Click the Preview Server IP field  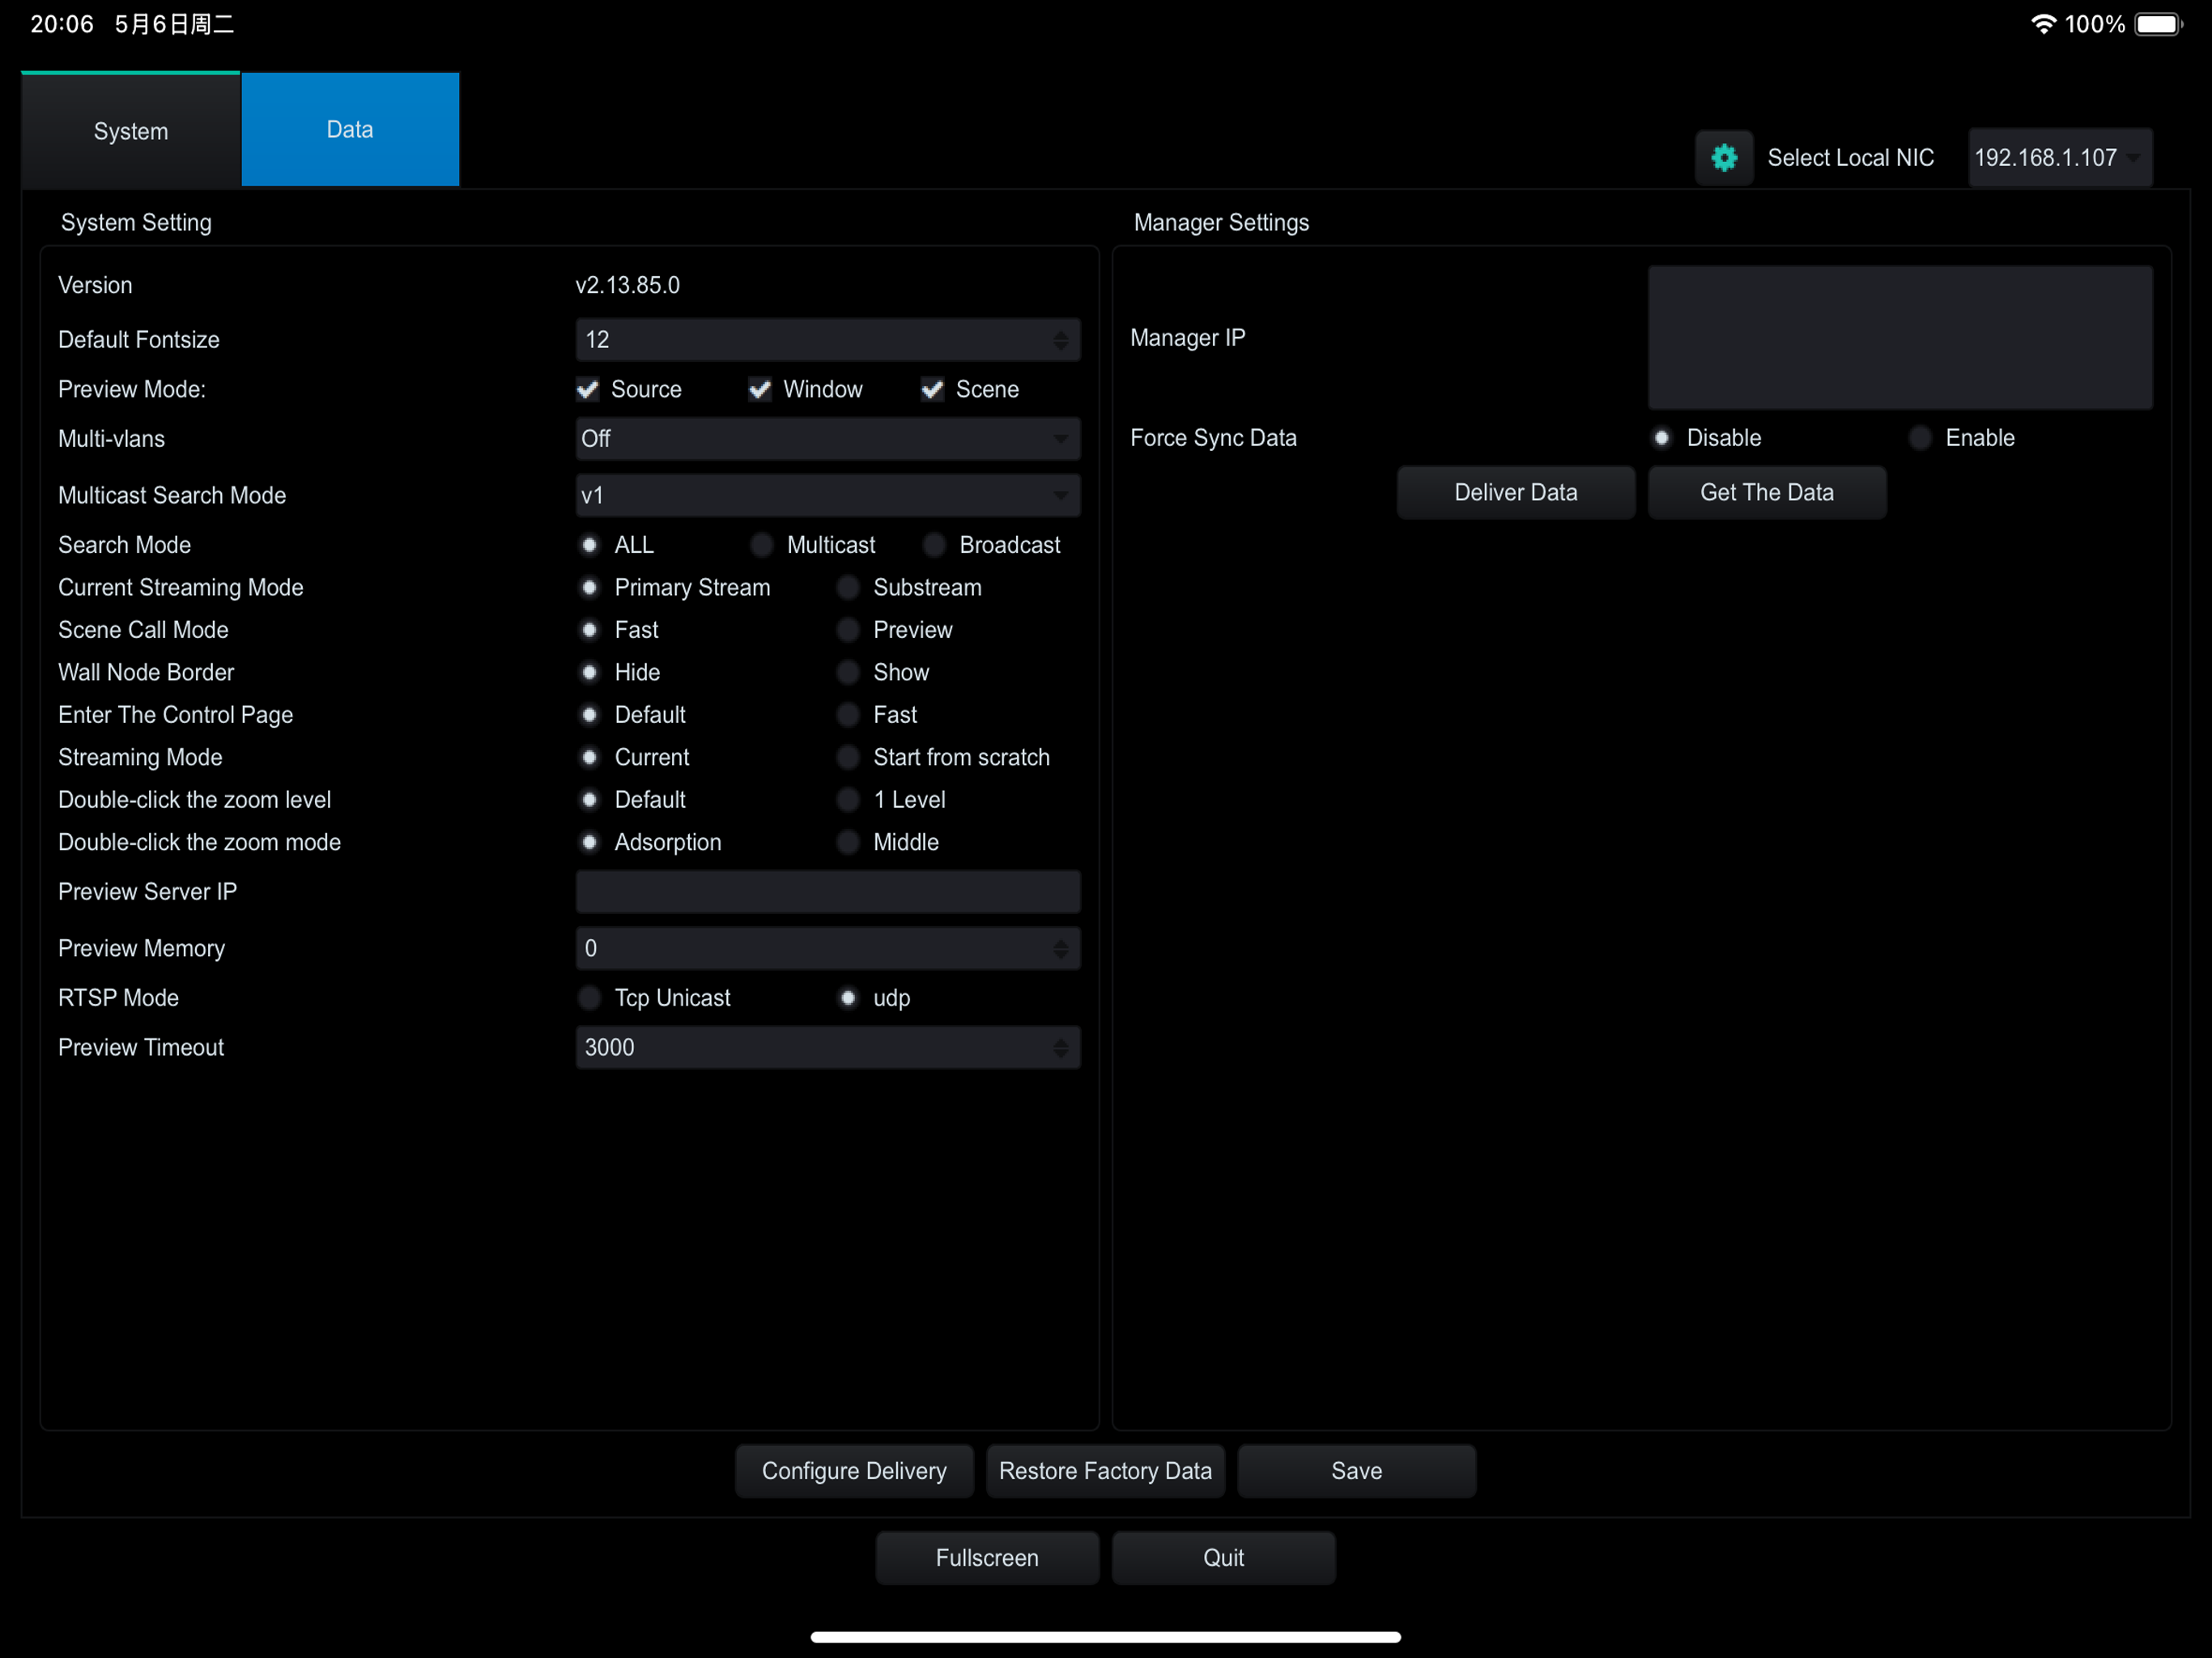[827, 891]
